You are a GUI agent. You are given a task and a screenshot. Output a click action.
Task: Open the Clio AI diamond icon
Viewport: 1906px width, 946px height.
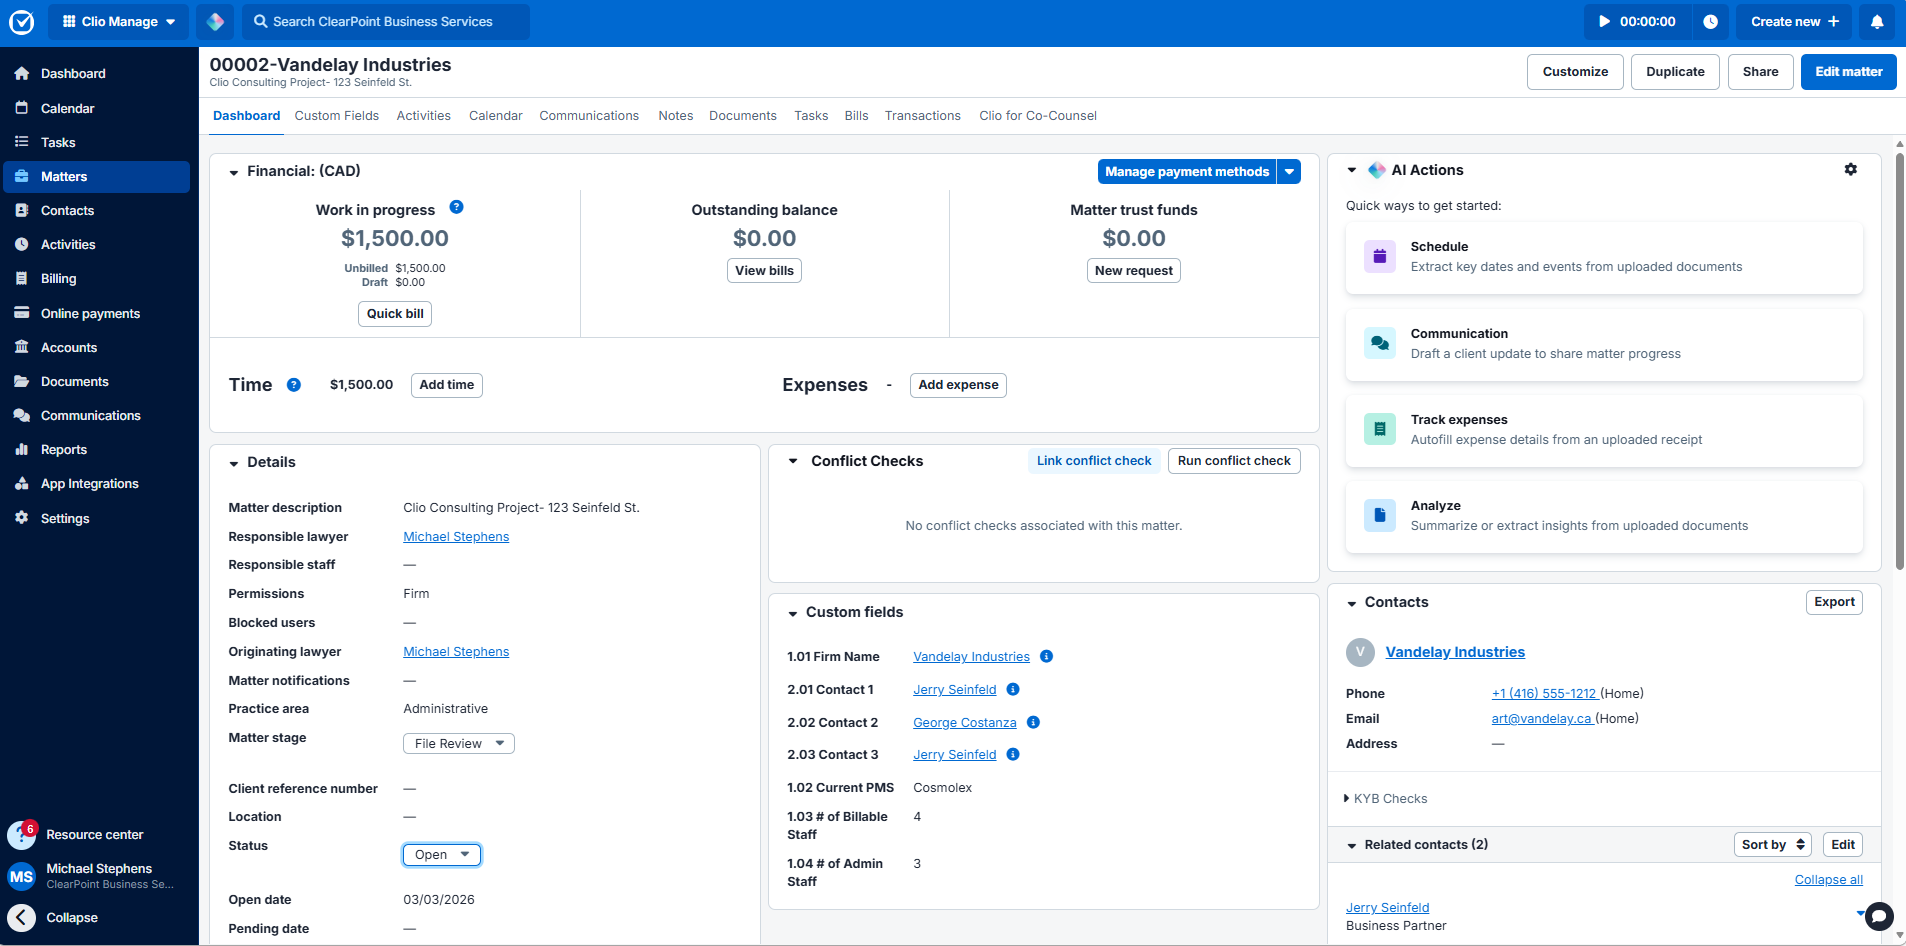click(215, 21)
